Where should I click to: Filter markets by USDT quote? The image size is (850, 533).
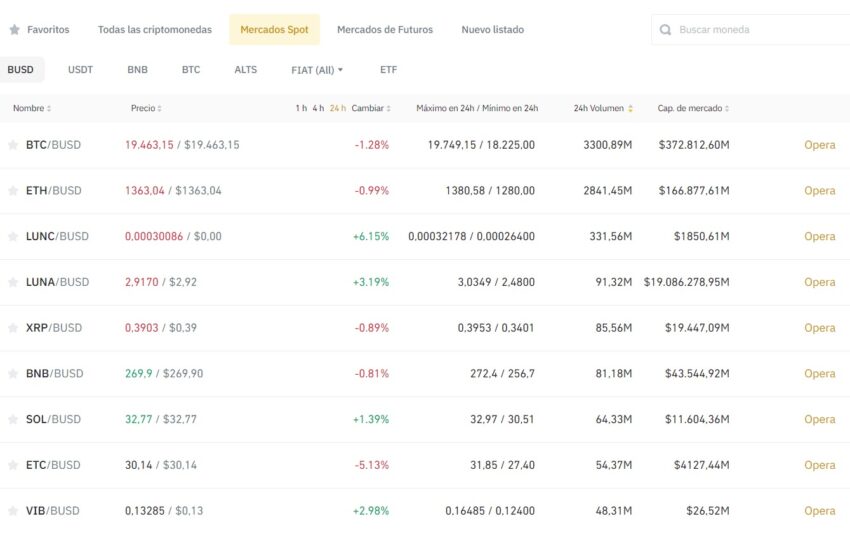click(80, 70)
